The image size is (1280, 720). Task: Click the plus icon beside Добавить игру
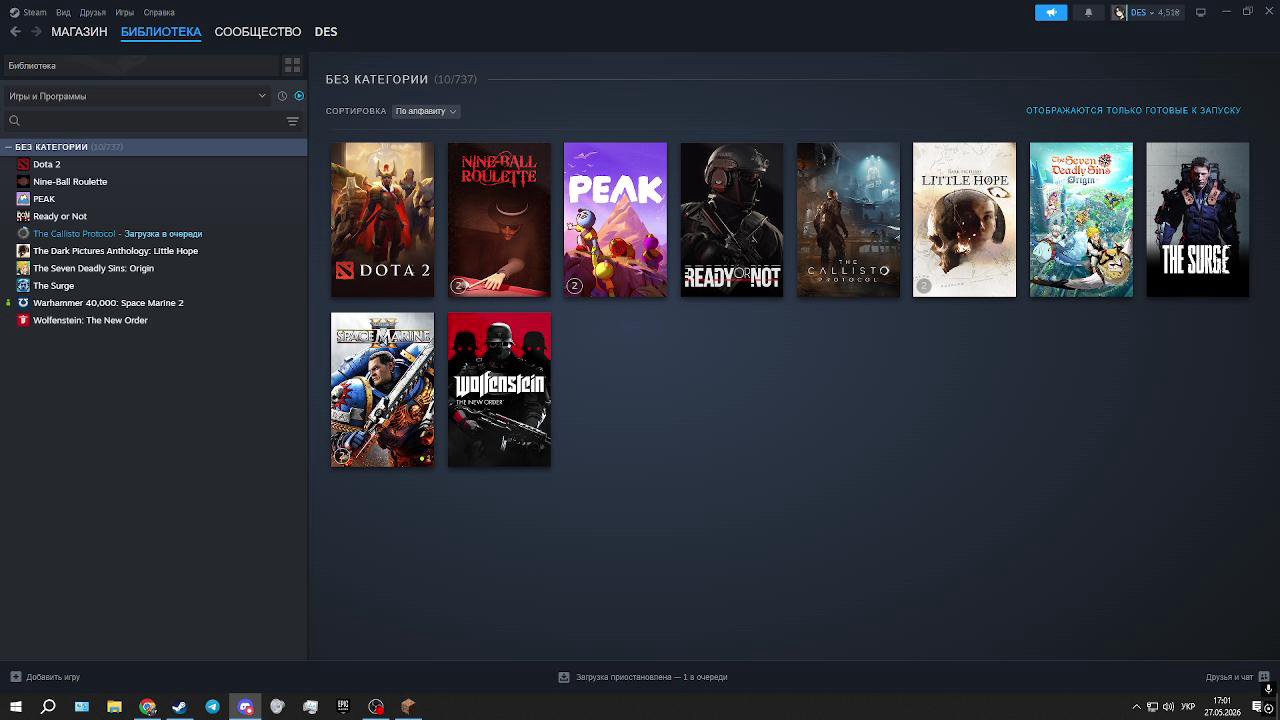pyautogui.click(x=15, y=677)
